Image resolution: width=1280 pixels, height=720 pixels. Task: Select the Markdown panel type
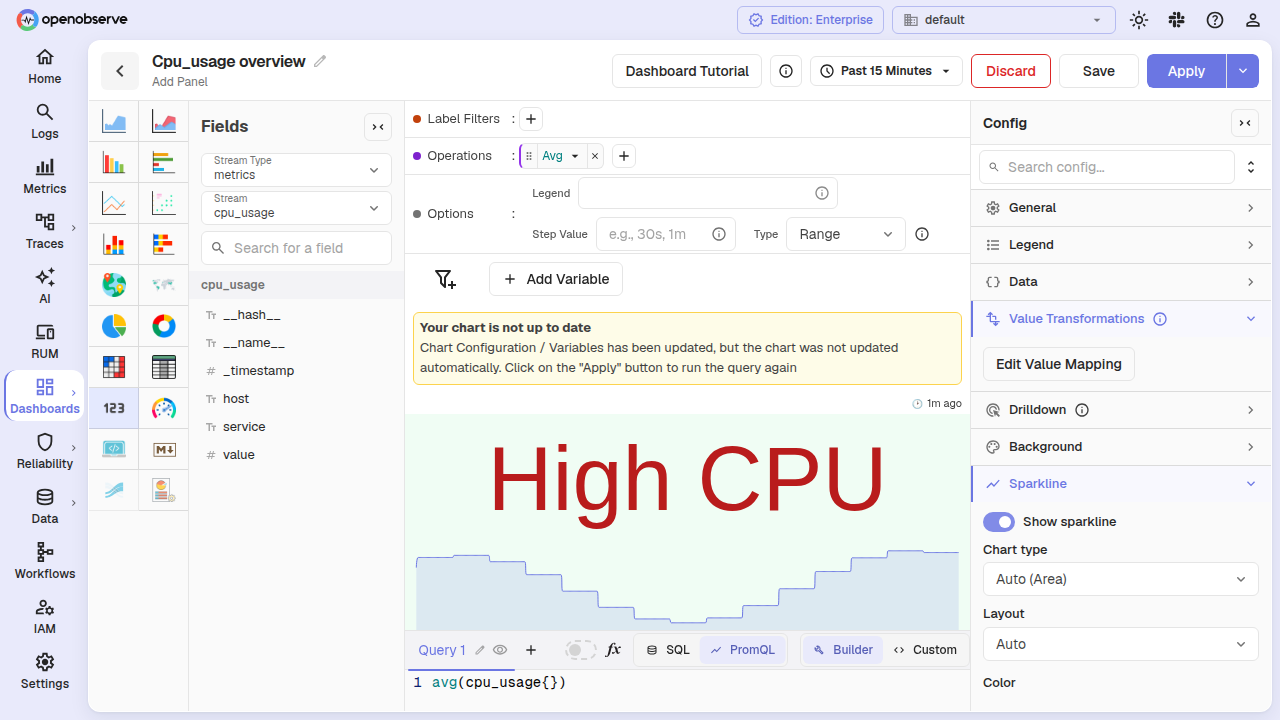point(164,449)
